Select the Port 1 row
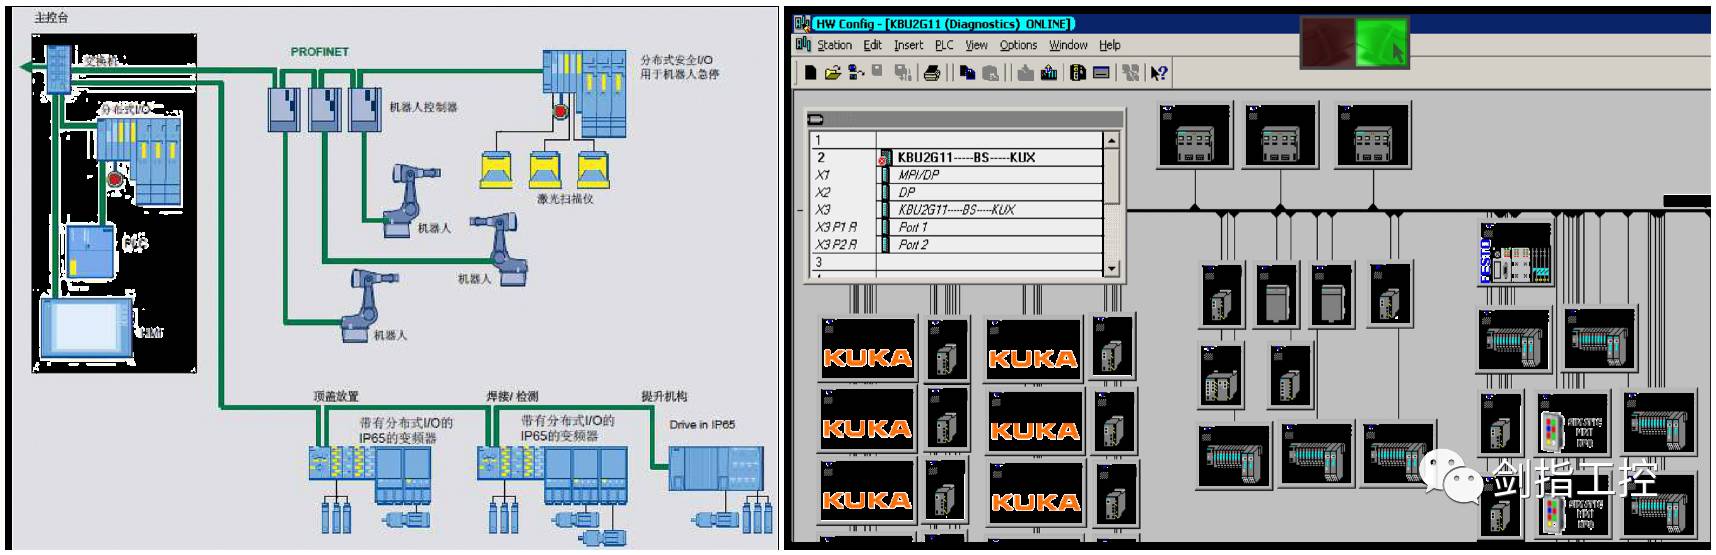 point(957,227)
